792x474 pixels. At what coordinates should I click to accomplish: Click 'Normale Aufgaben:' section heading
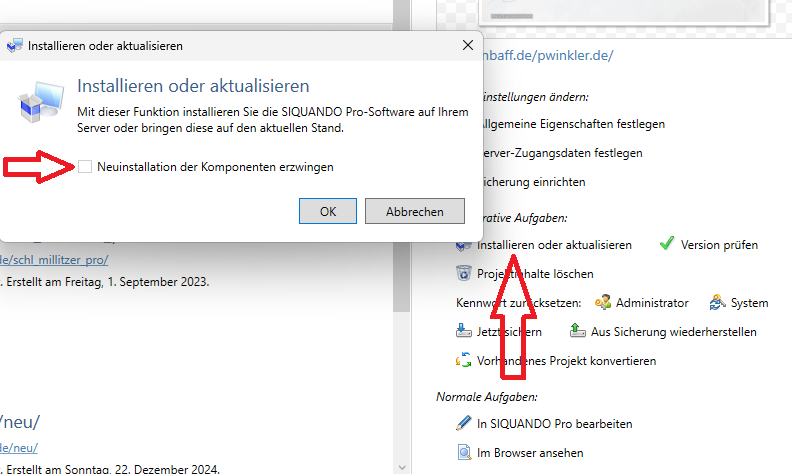coord(487,397)
